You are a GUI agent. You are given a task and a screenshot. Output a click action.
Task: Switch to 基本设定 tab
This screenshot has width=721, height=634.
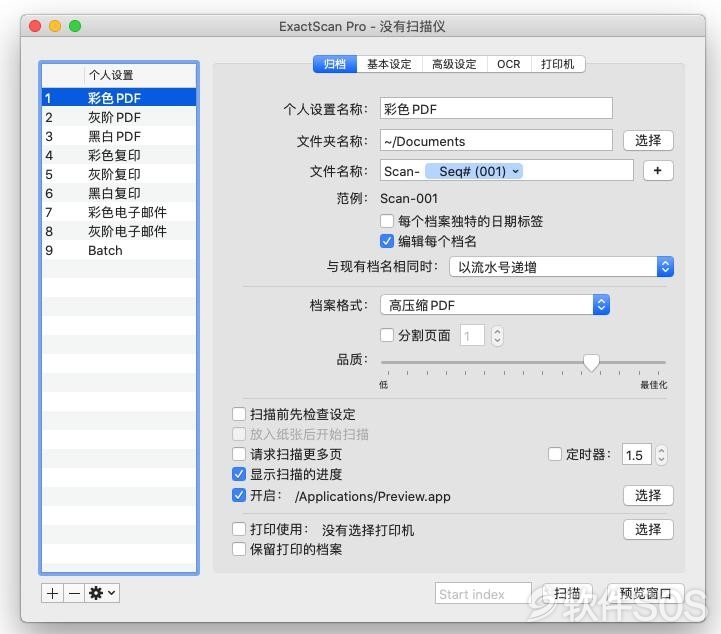(389, 64)
